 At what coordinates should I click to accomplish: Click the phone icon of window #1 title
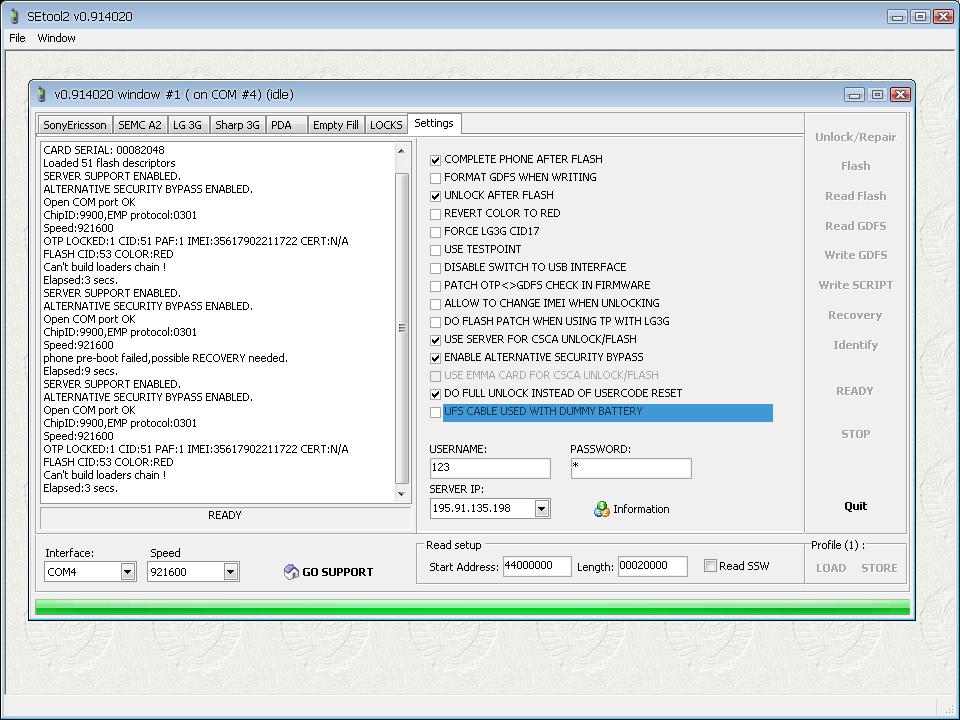click(x=42, y=94)
